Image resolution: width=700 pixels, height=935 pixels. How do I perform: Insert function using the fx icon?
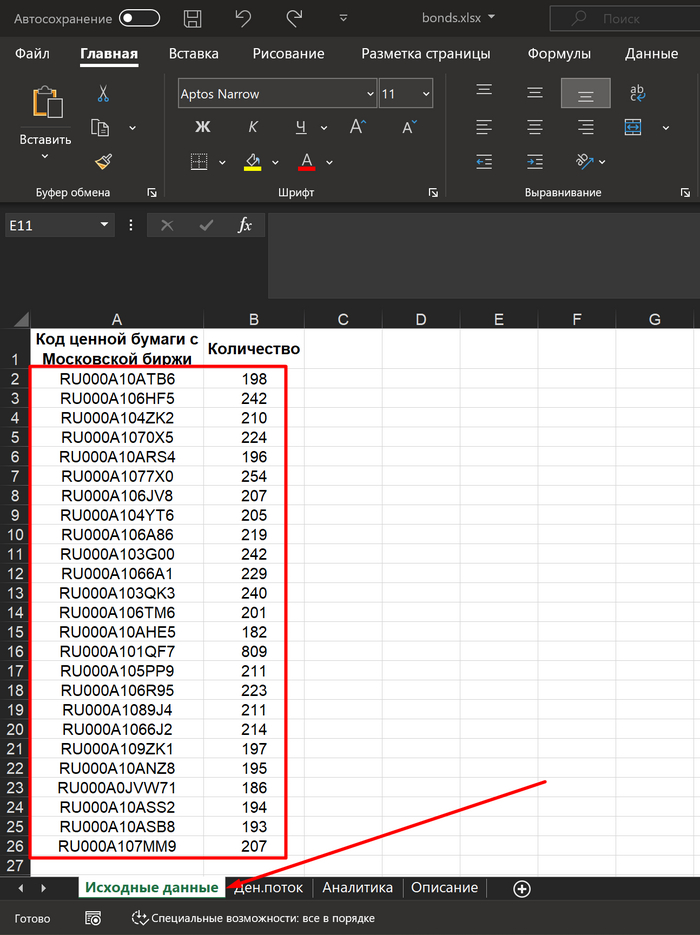click(245, 226)
